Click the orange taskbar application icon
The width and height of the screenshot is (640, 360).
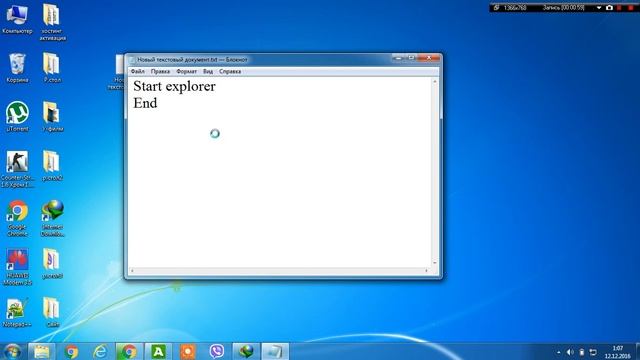tap(188, 351)
